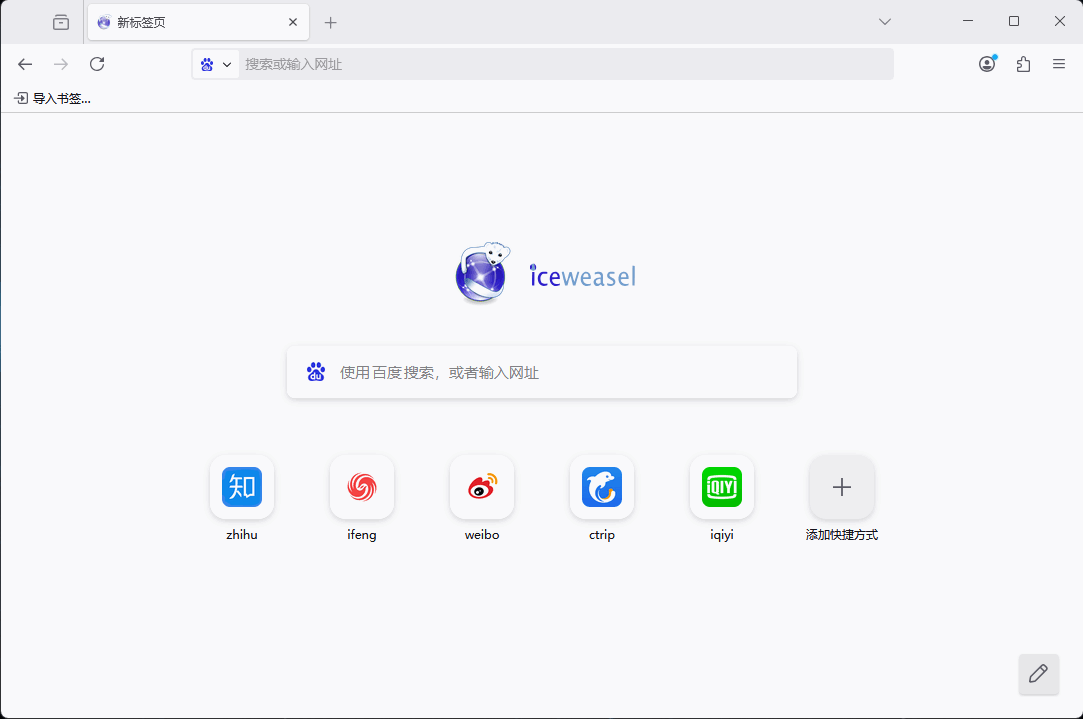This screenshot has height=719, width=1083.
Task: Select the 新标签页 tab
Action: [x=180, y=22]
